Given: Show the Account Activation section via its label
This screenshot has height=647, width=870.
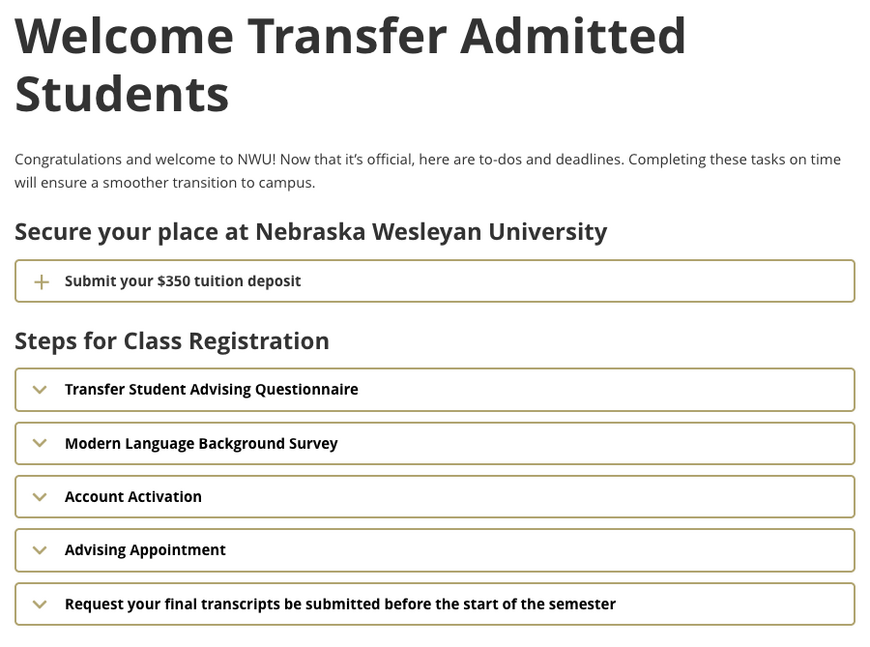Looking at the screenshot, I should 133,497.
